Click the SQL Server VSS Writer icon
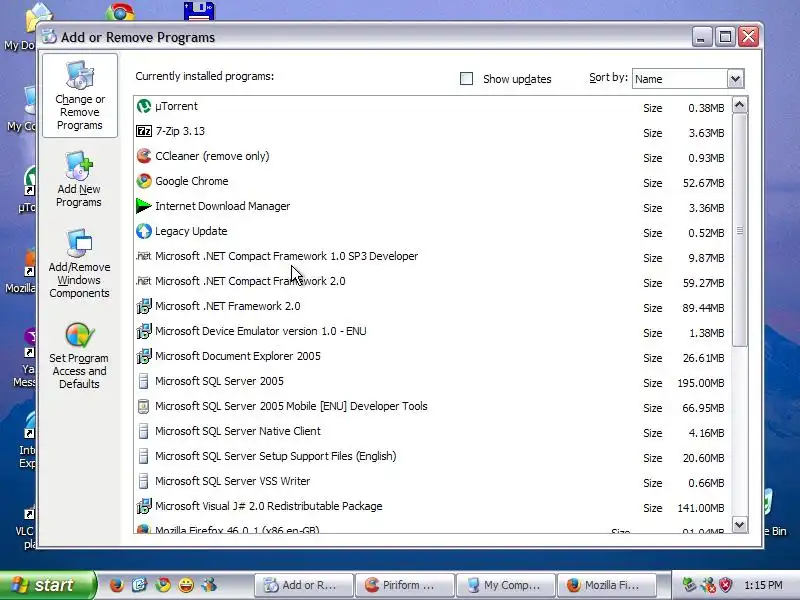 tap(144, 481)
